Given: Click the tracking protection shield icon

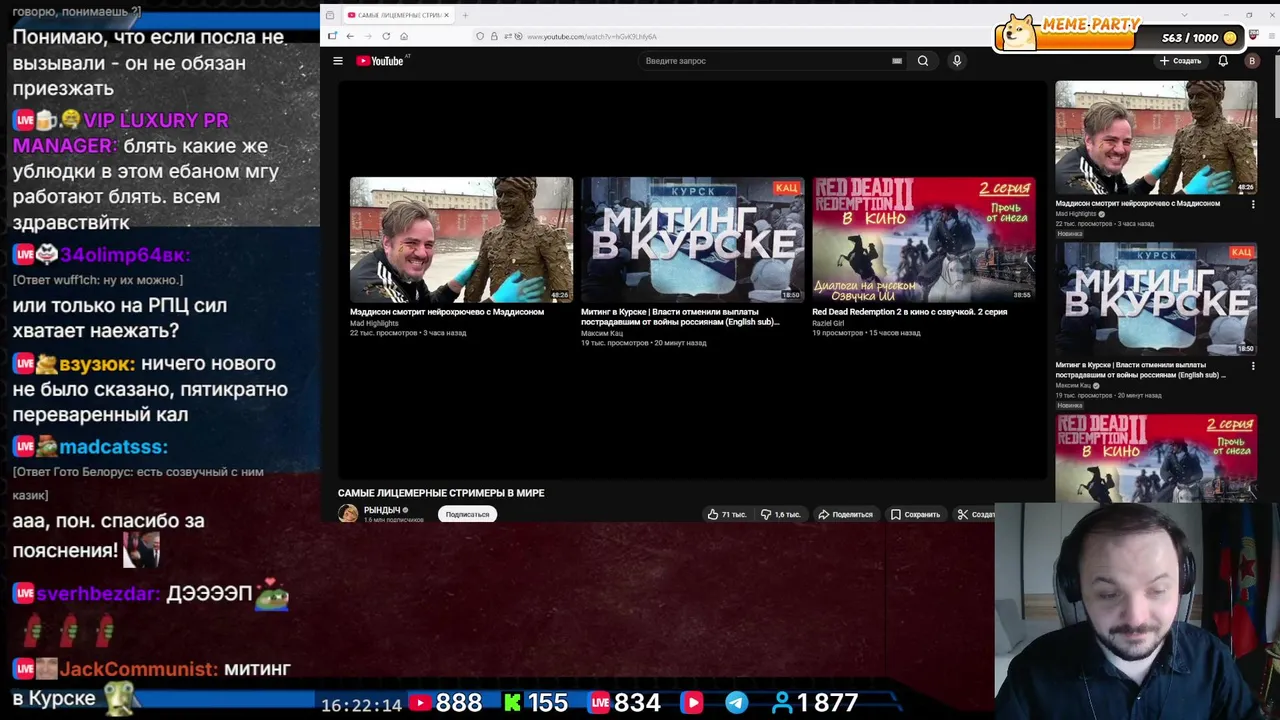Looking at the screenshot, I should (480, 36).
